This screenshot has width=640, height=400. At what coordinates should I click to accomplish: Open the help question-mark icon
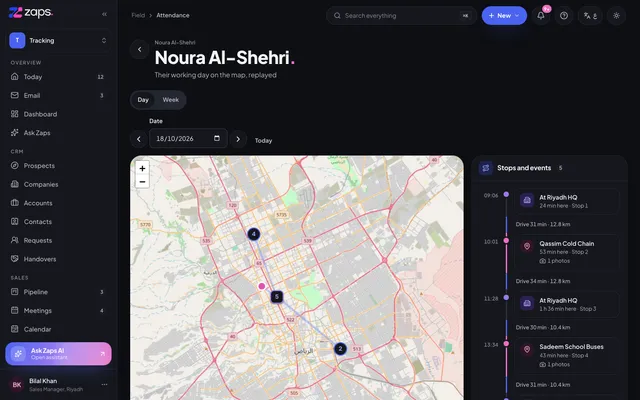tap(564, 16)
